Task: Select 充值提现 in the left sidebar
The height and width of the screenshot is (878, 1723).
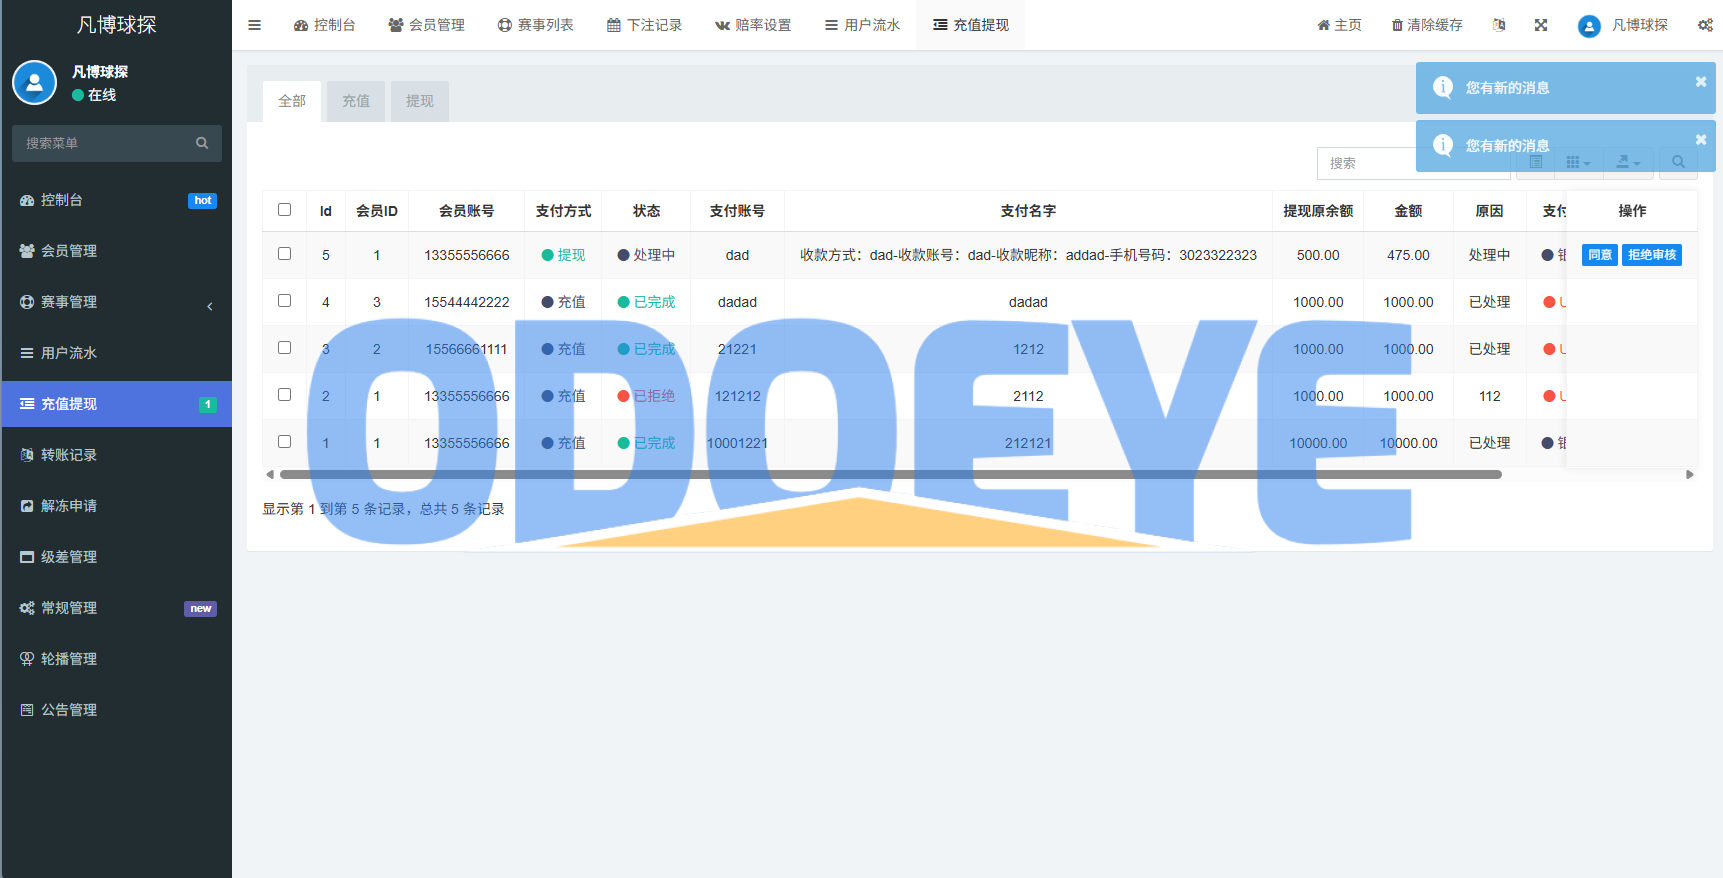Action: pyautogui.click(x=117, y=404)
